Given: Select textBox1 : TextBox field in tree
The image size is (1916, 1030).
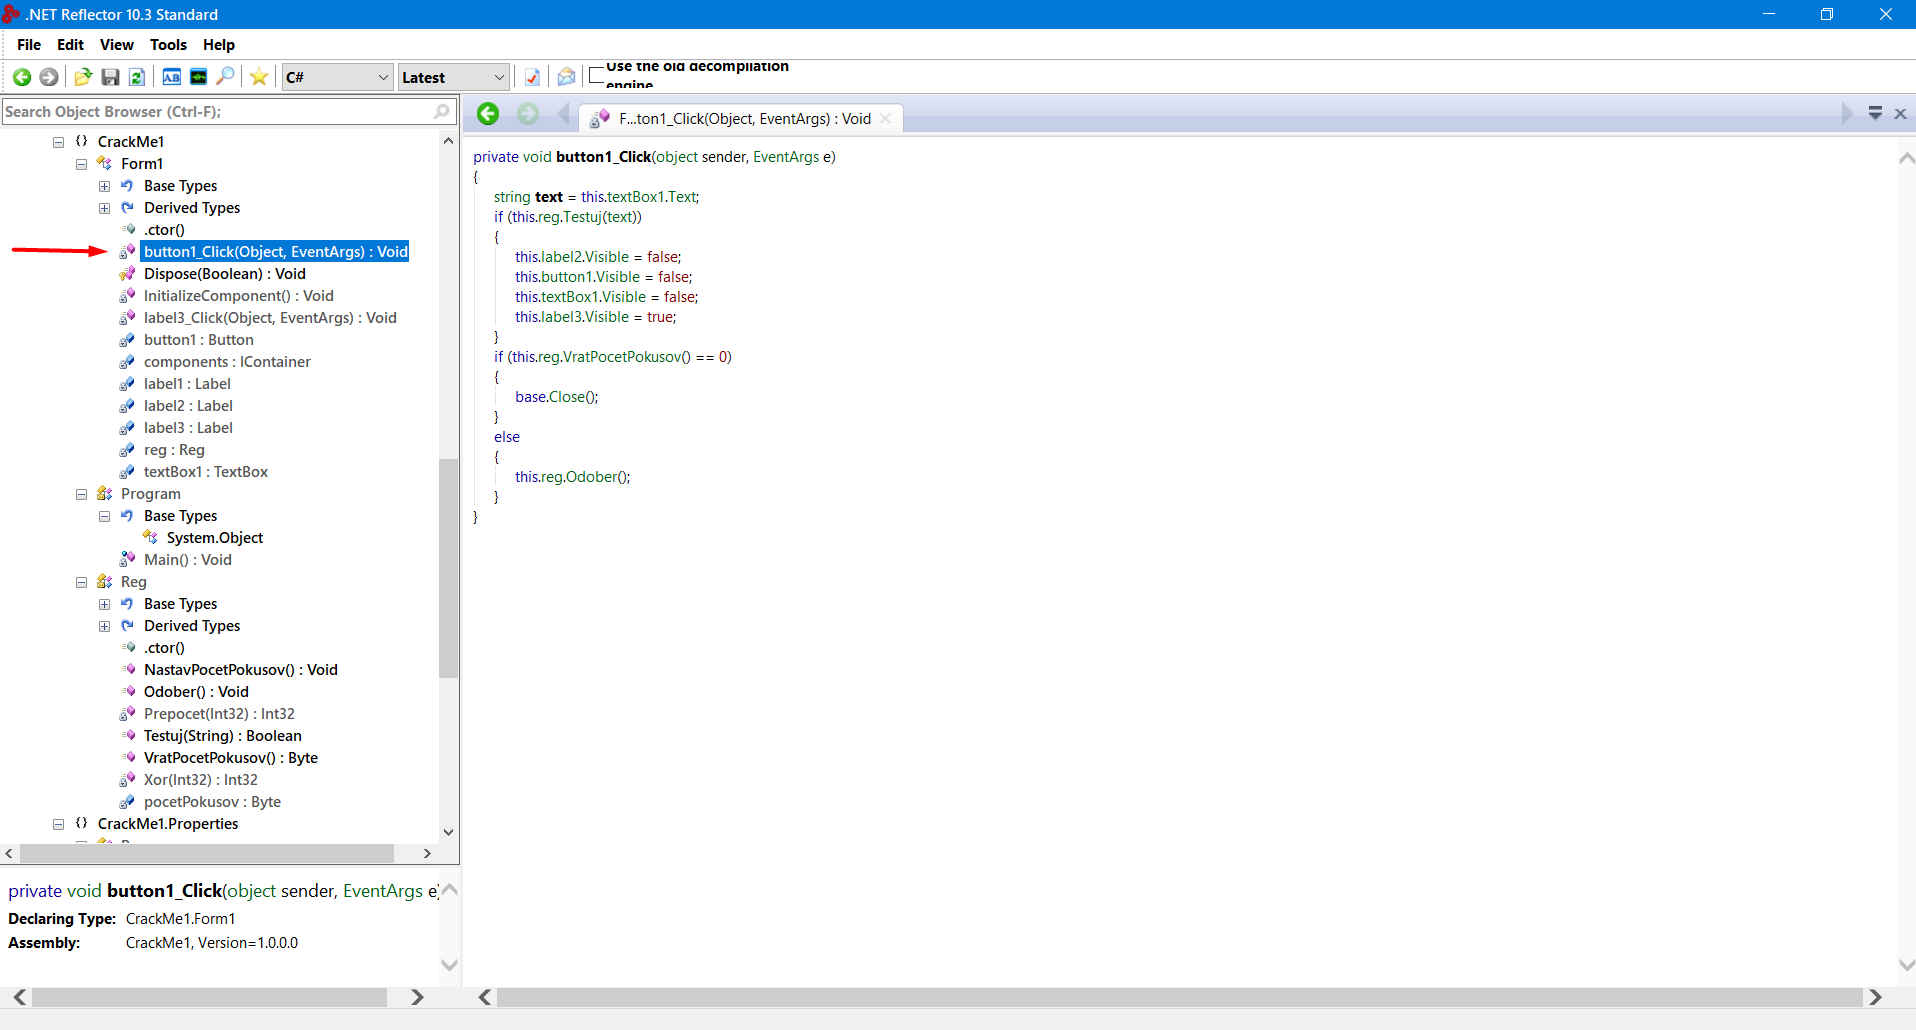Looking at the screenshot, I should point(206,472).
